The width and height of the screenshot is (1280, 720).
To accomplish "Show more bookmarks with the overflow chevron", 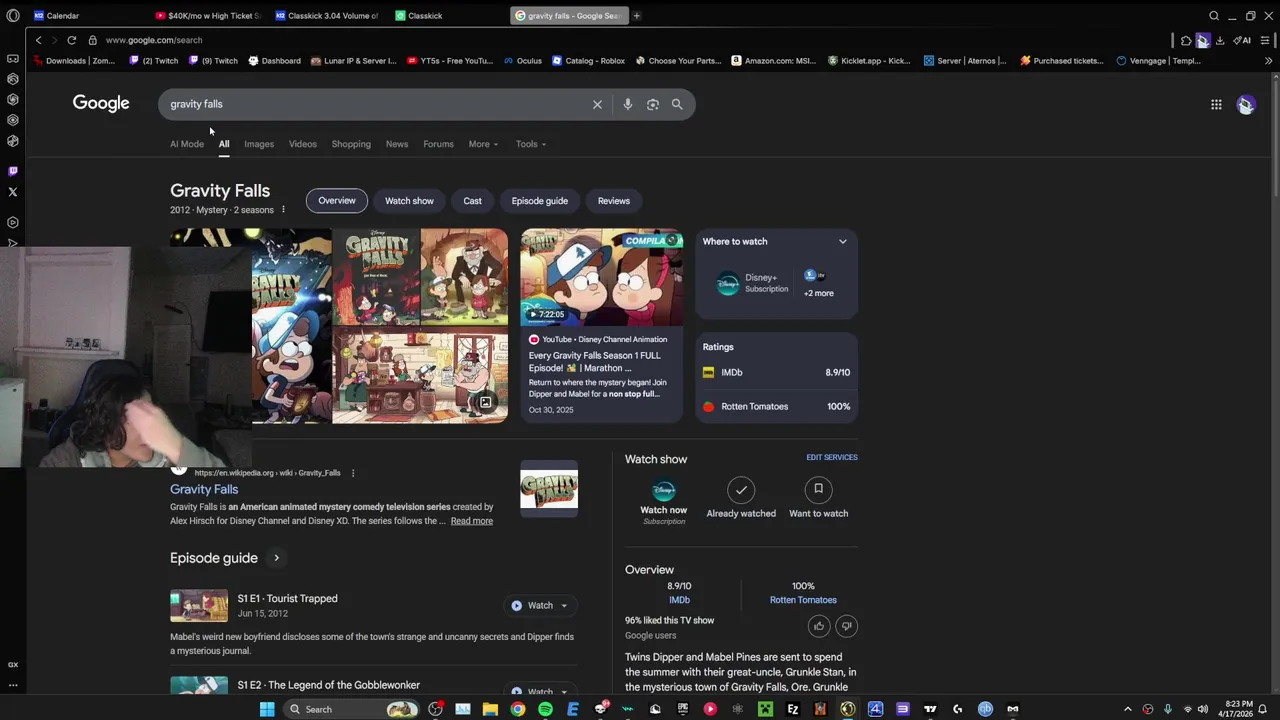I will coord(1268,61).
